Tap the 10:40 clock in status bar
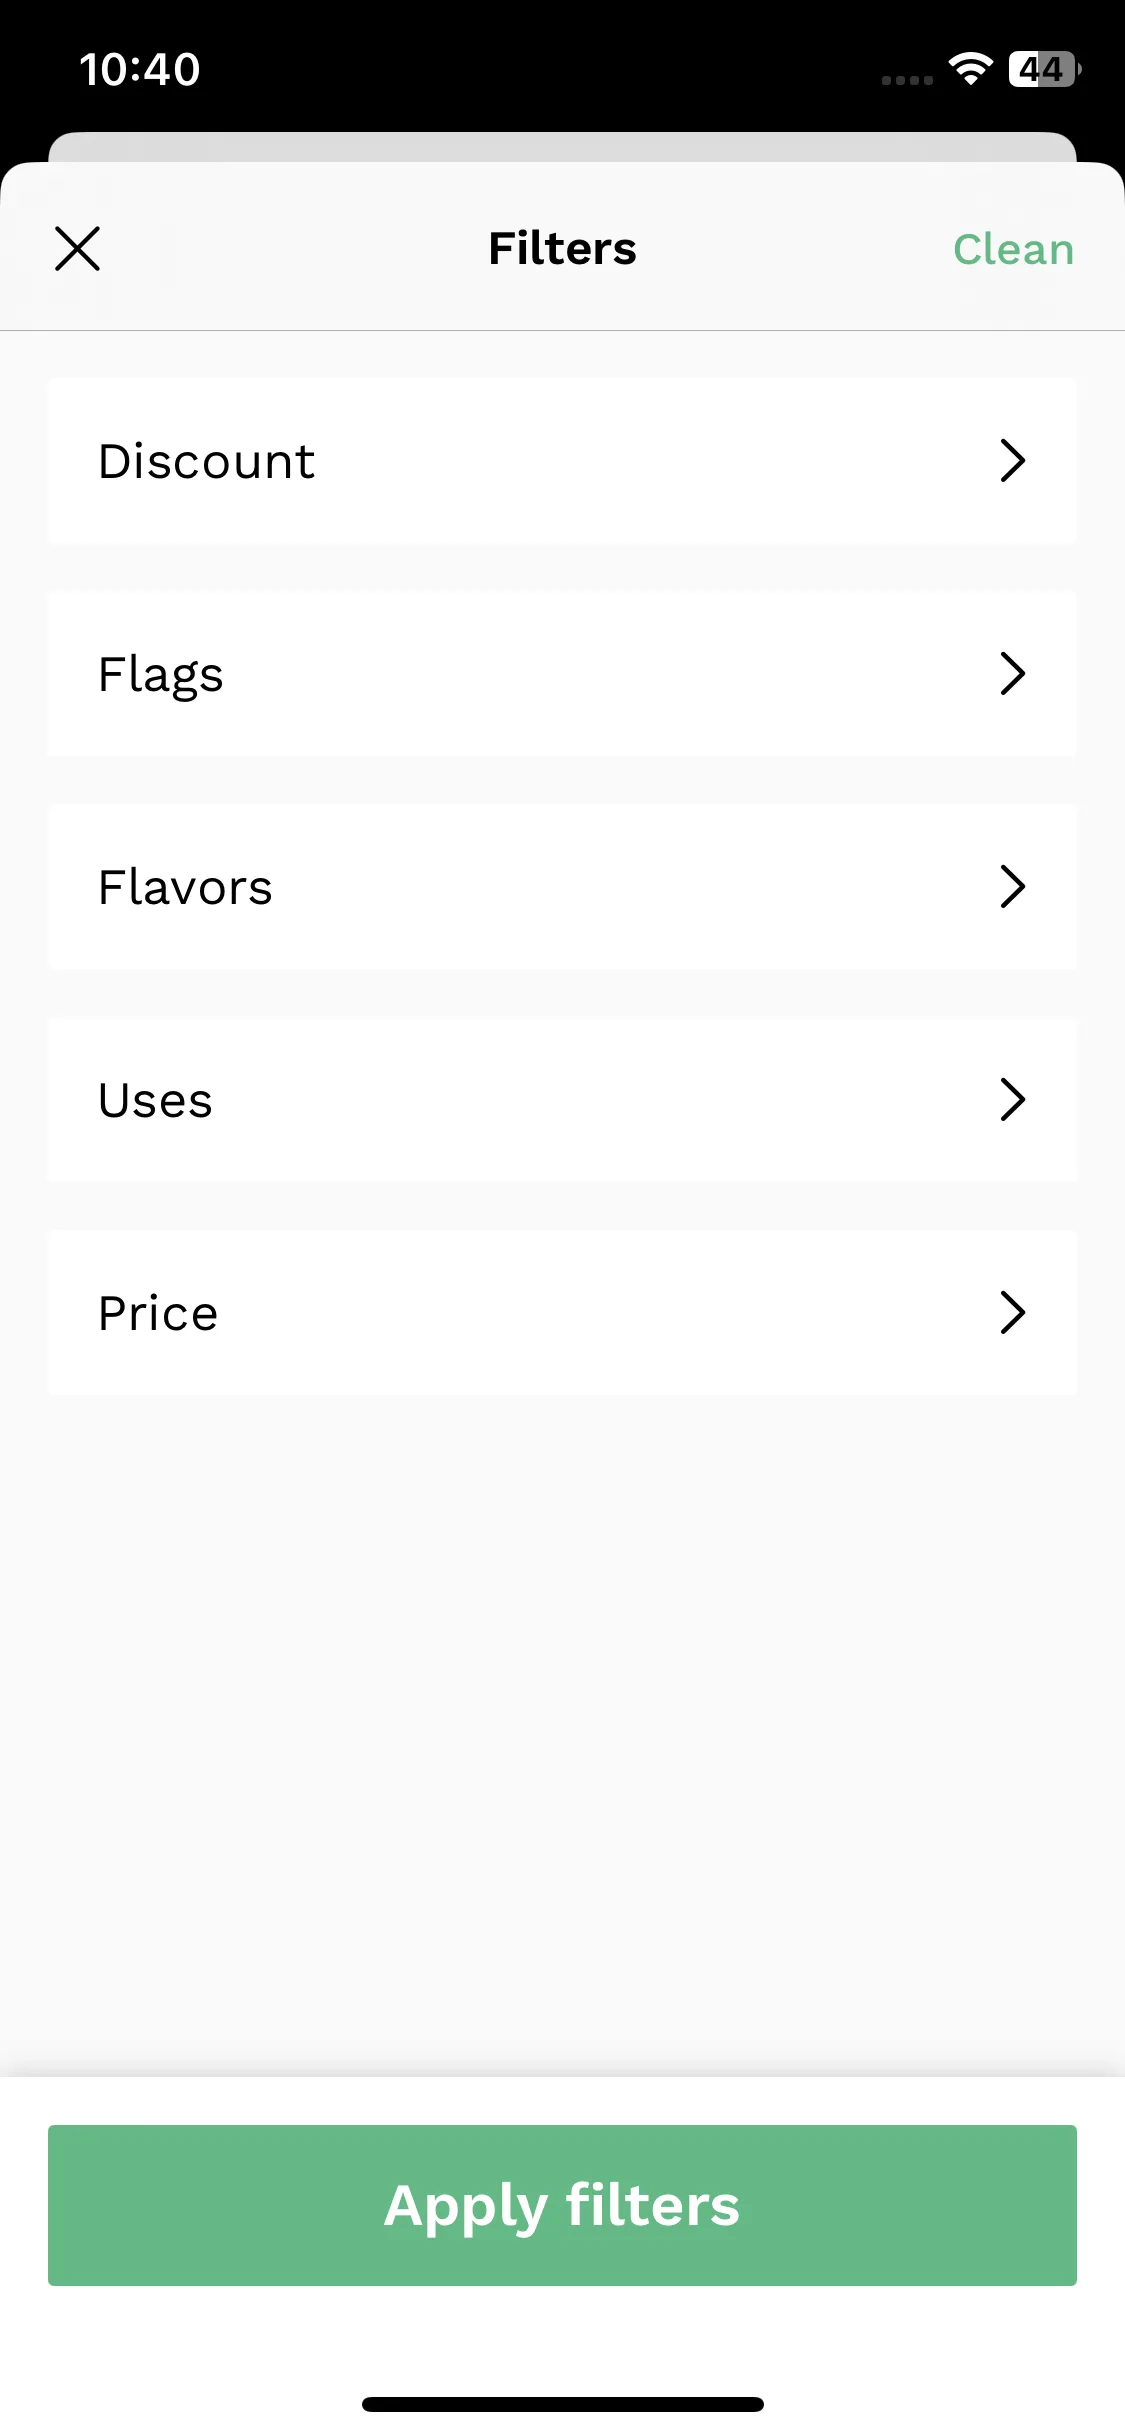Image resolution: width=1125 pixels, height=2436 pixels. click(x=140, y=70)
